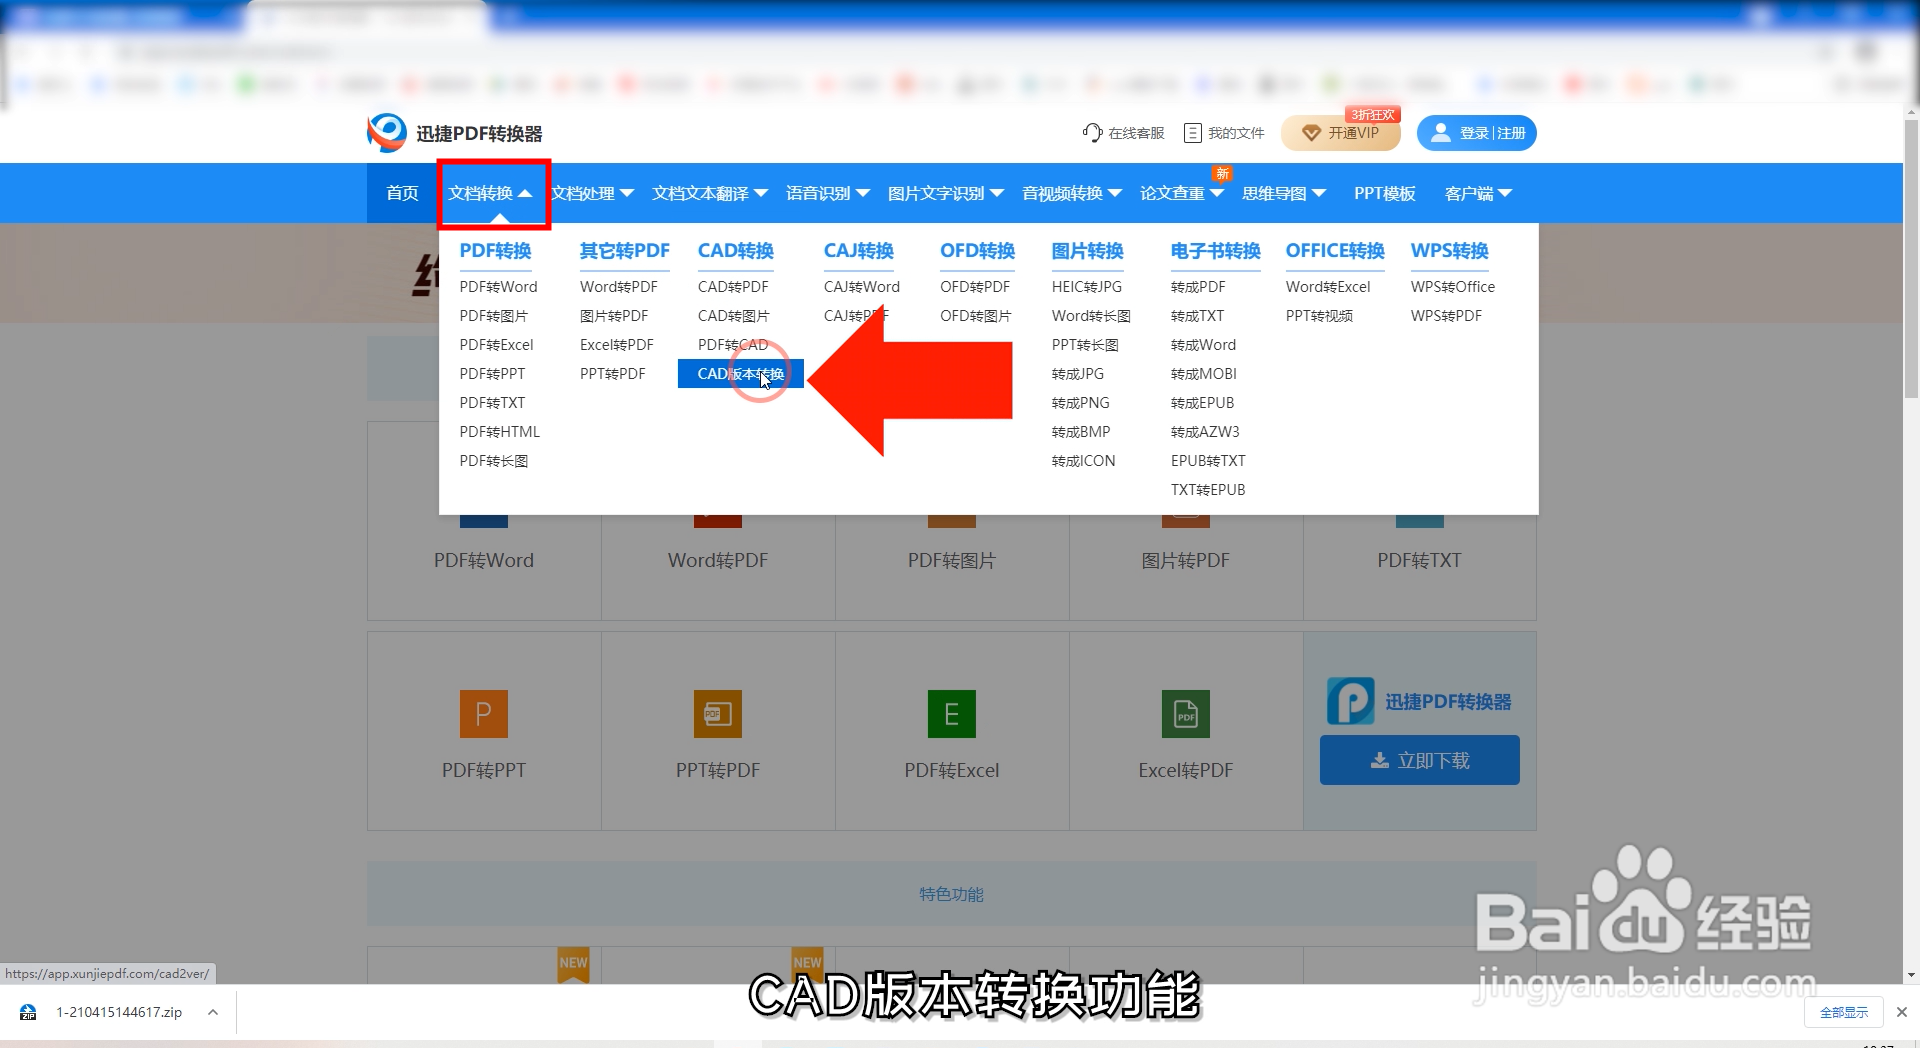The height and width of the screenshot is (1048, 1920).
Task: Click the 开通VIP diamond button
Action: tap(1341, 133)
